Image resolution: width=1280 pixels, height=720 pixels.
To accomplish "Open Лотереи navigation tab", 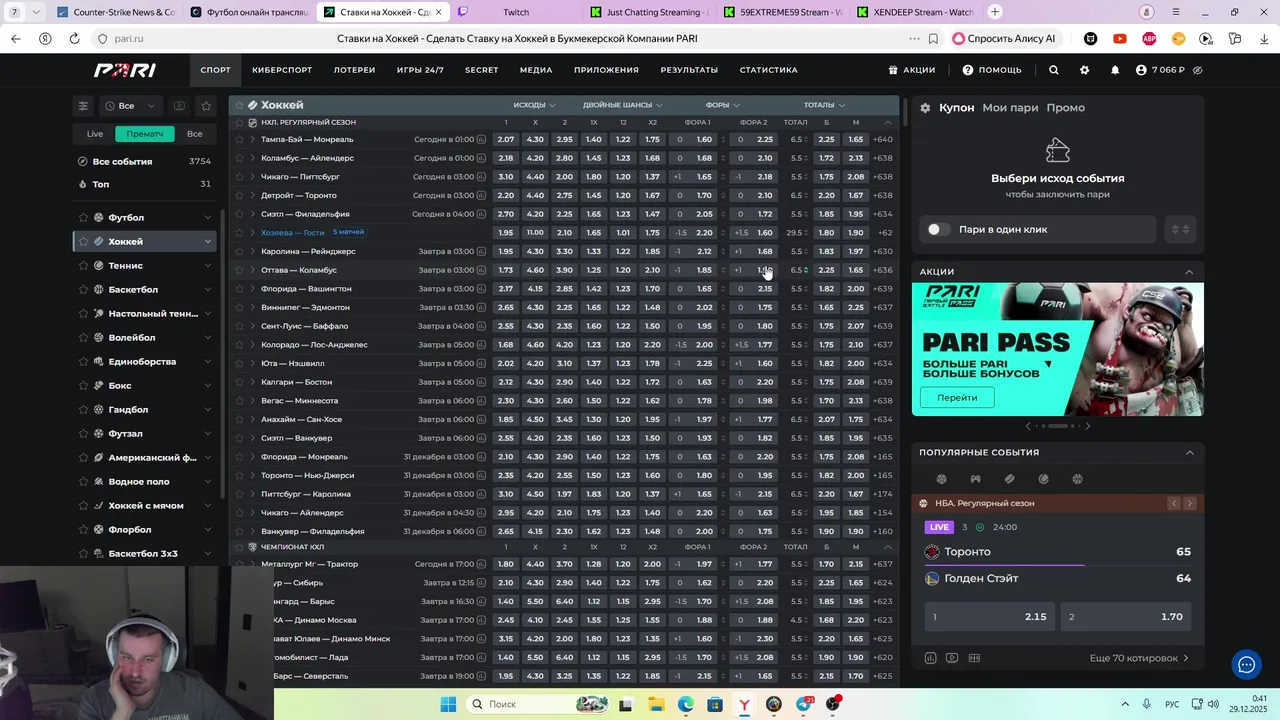I will point(354,70).
